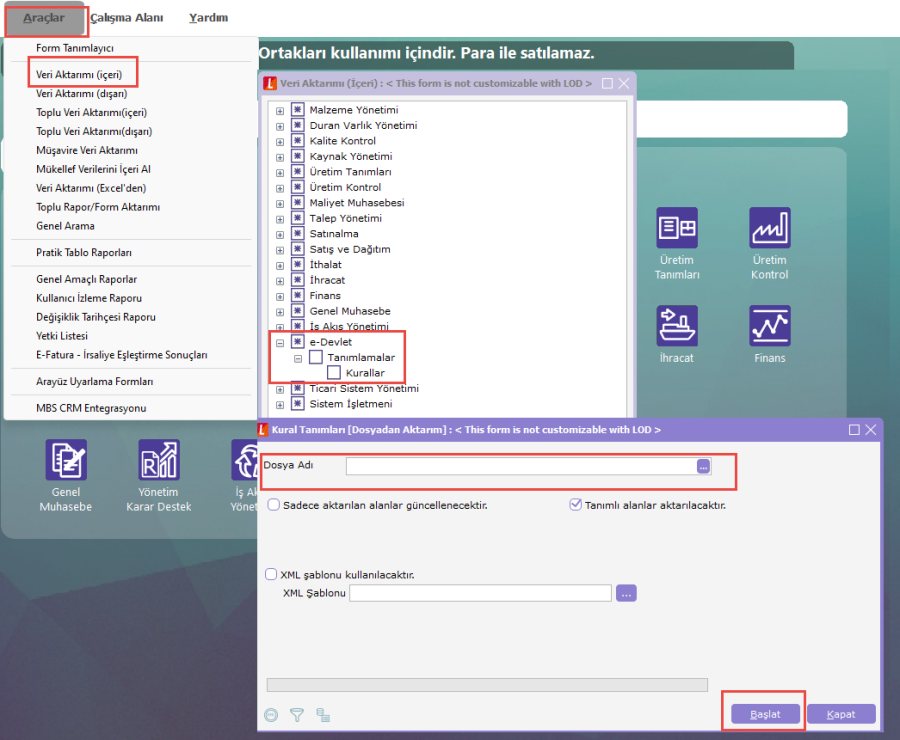Expand the Sistem İşletmeni tree node
Image resolution: width=900 pixels, height=740 pixels.
coord(280,405)
